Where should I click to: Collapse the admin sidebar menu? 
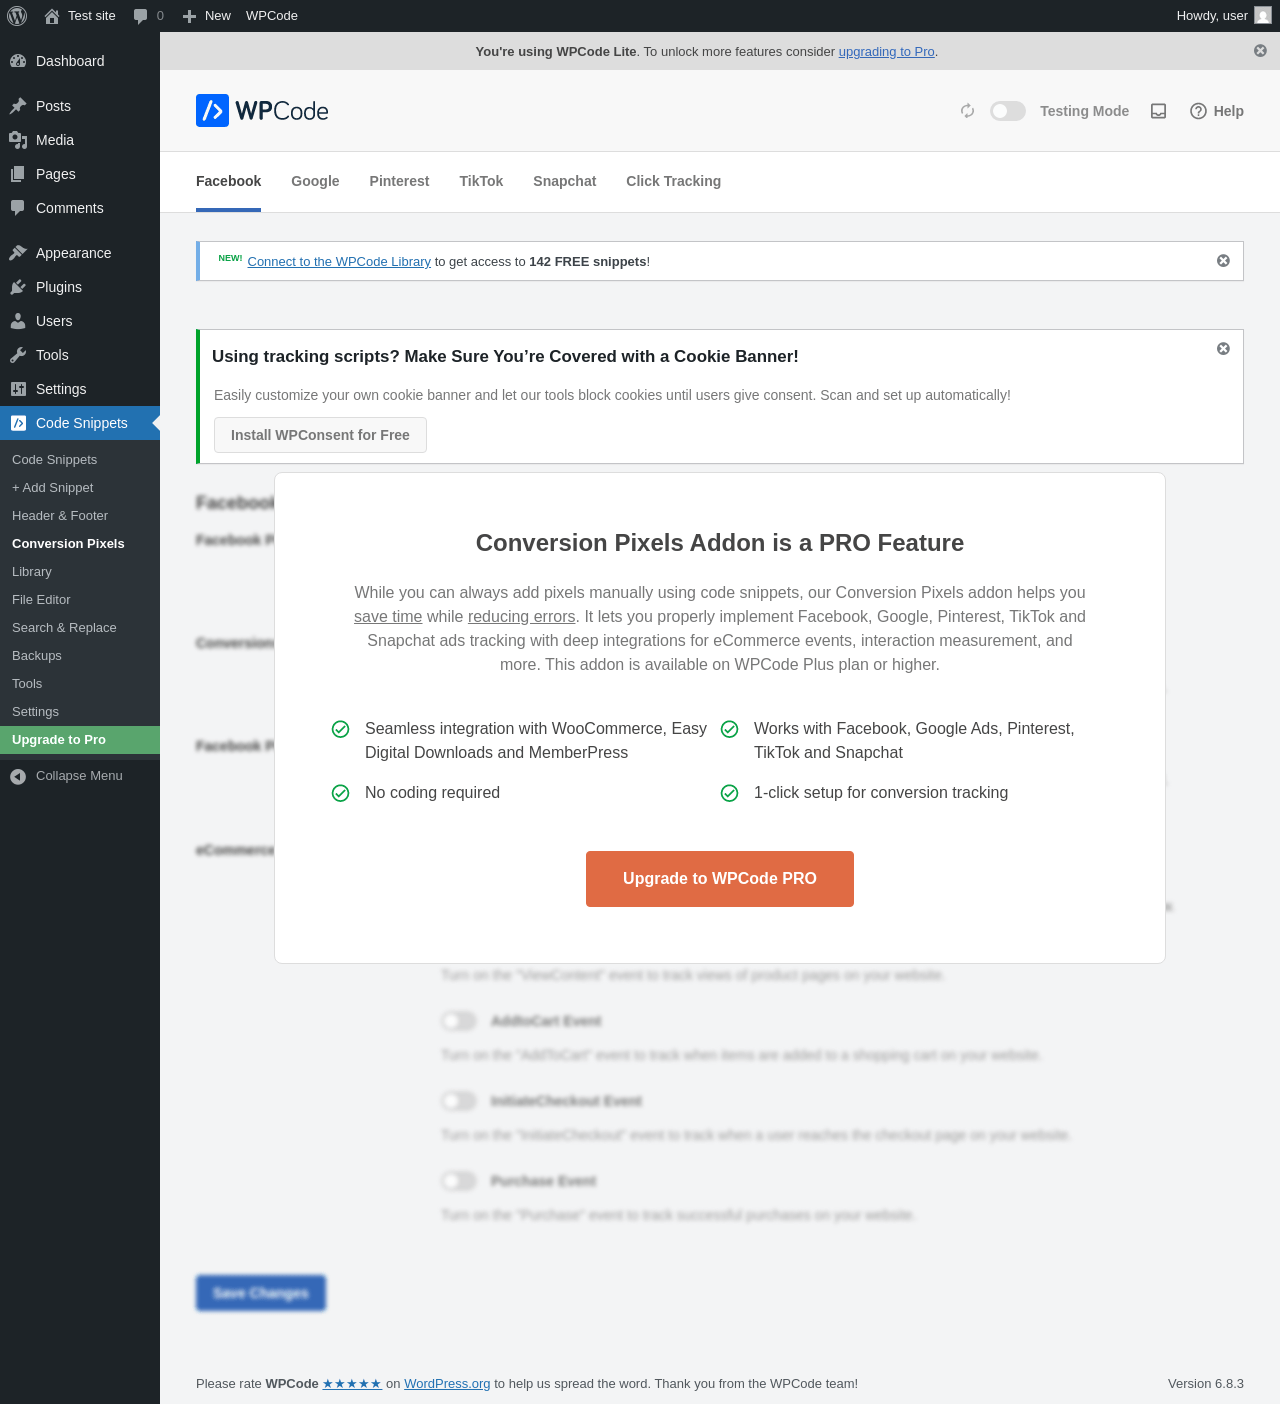click(x=66, y=776)
